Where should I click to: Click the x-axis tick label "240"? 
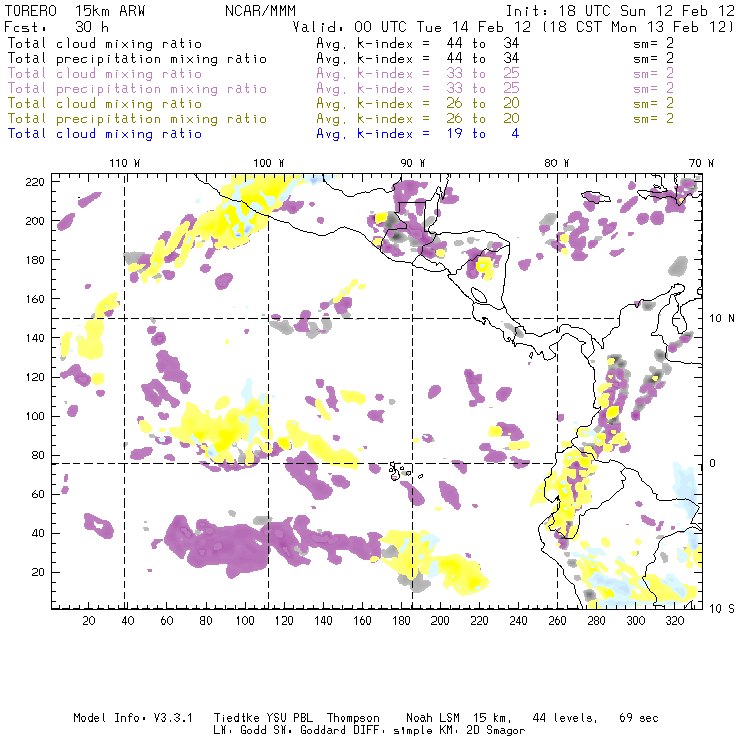tap(518, 620)
